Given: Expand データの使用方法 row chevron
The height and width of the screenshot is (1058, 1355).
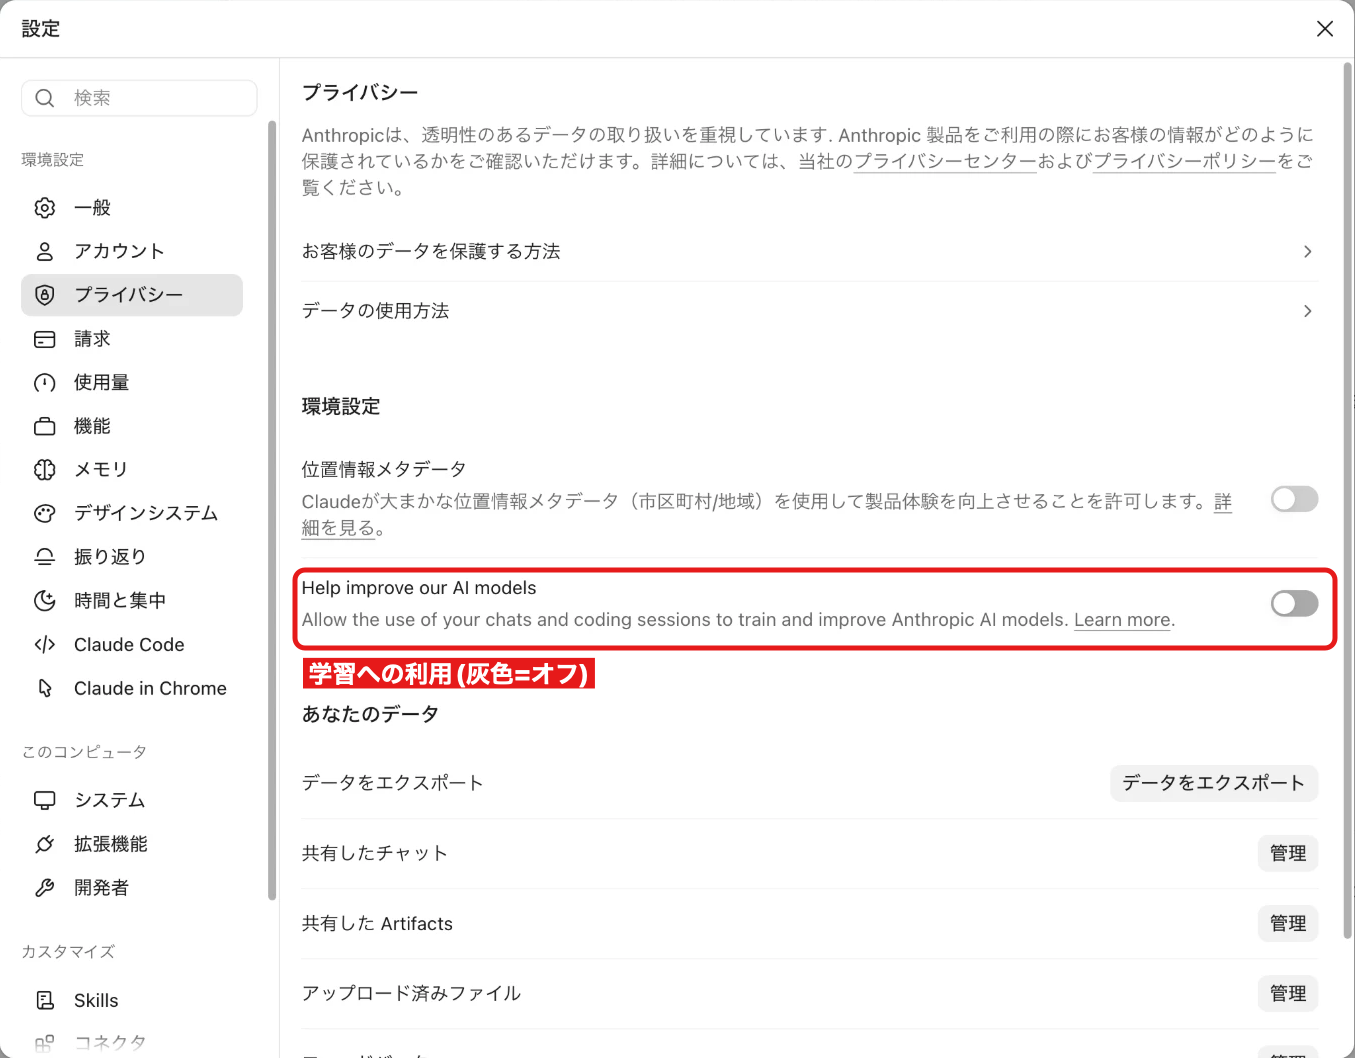Looking at the screenshot, I should click(x=1308, y=311).
